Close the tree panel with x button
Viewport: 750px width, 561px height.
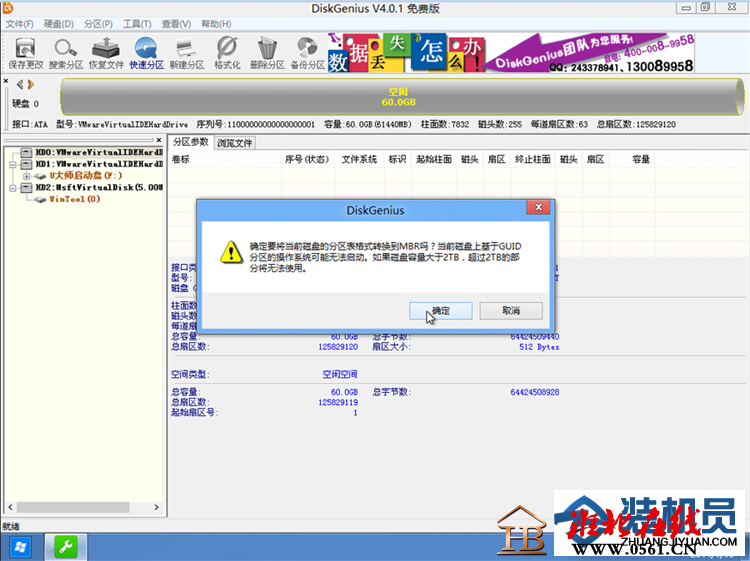coord(159,140)
